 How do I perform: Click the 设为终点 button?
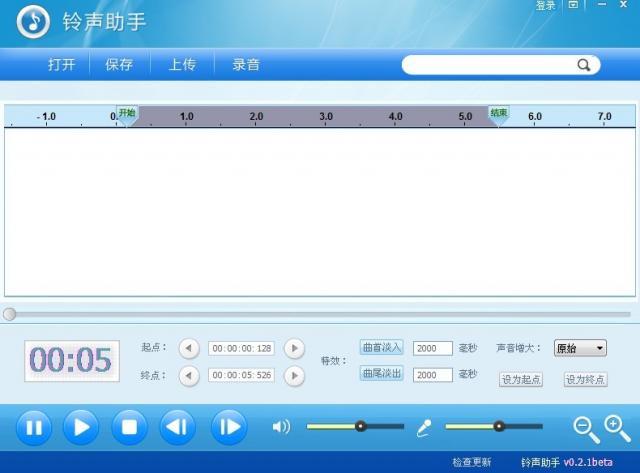pyautogui.click(x=585, y=380)
